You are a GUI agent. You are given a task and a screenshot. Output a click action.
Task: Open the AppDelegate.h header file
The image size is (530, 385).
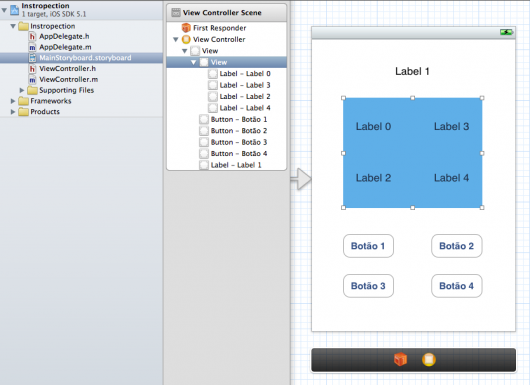(59, 36)
